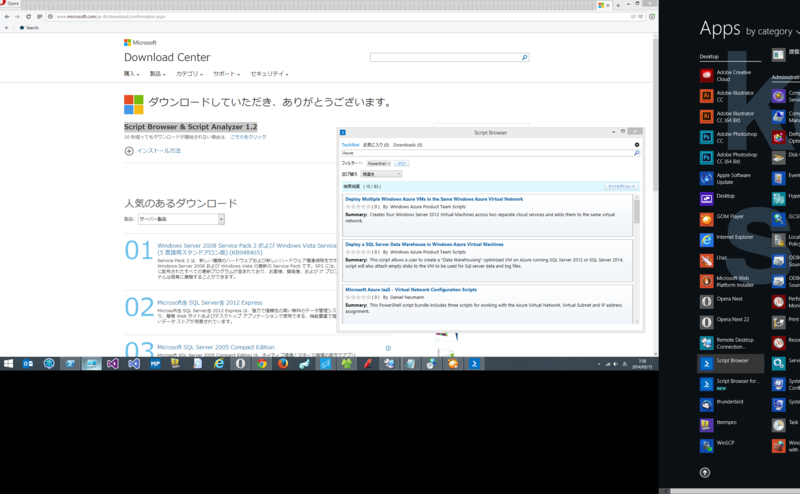800x494 pixels.
Task: Switch to お気に入り (0) tab
Action: pyautogui.click(x=376, y=145)
